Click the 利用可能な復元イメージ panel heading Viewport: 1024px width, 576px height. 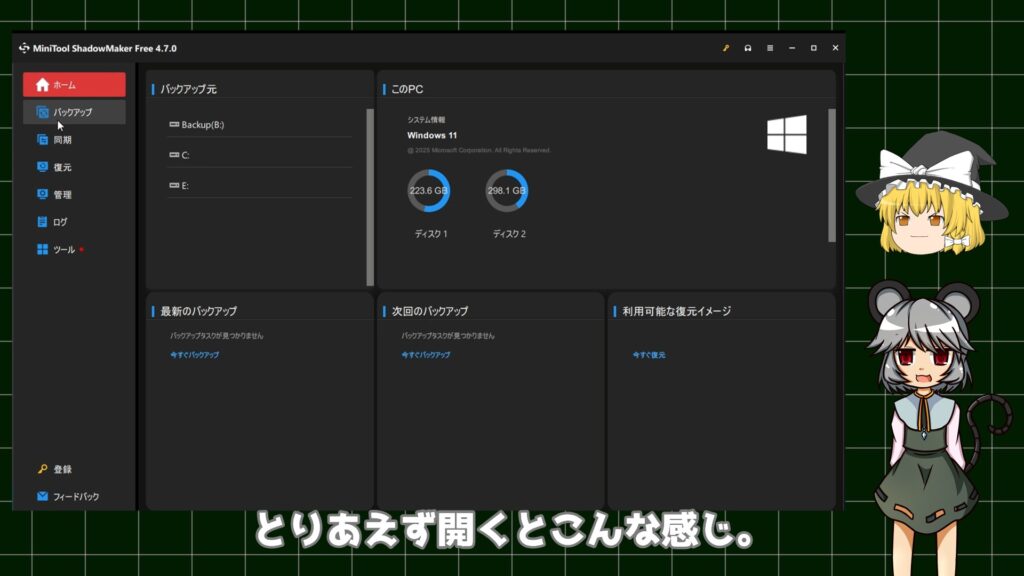click(x=677, y=311)
